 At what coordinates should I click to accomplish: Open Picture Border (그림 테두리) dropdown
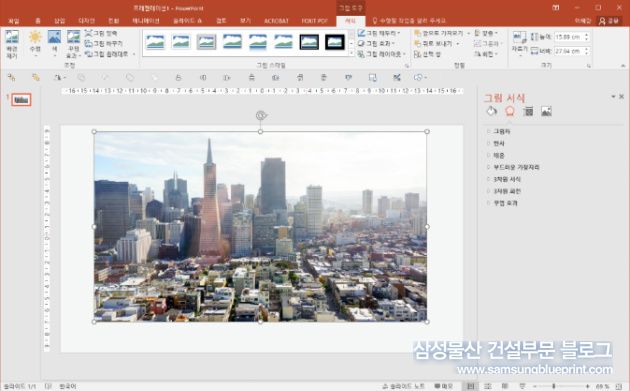click(379, 33)
